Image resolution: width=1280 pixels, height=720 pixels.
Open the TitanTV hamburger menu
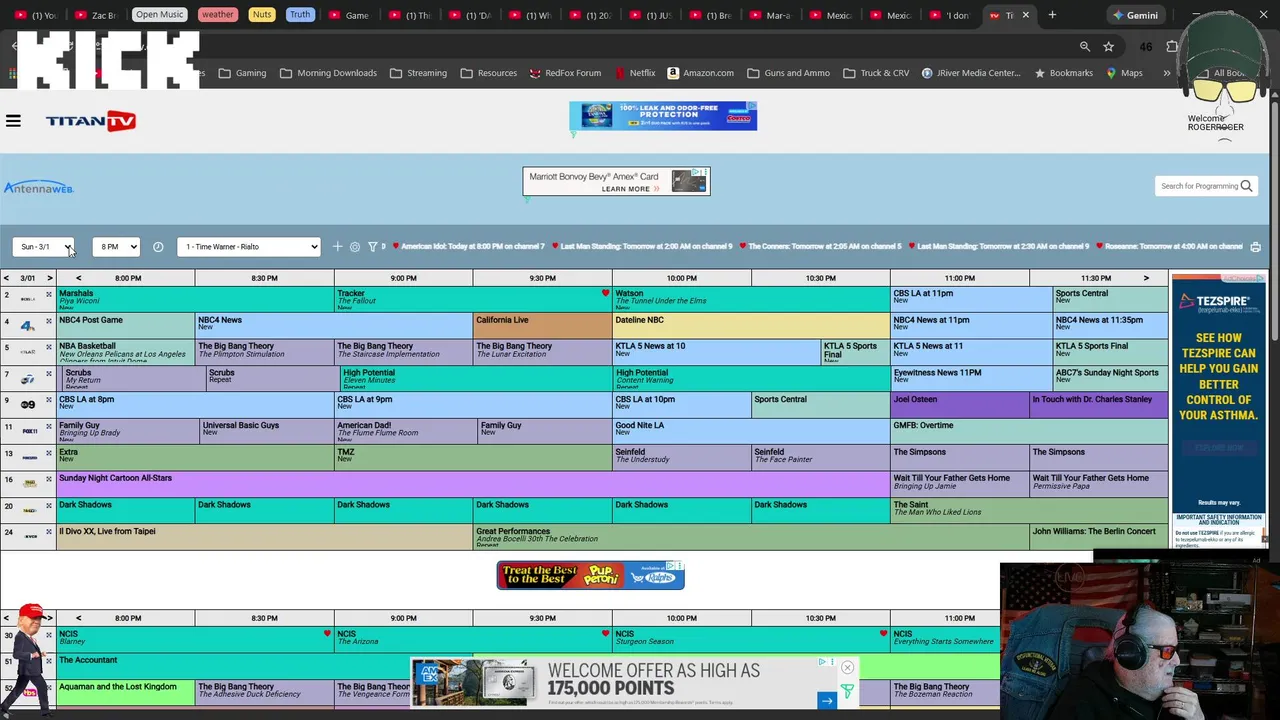(13, 121)
